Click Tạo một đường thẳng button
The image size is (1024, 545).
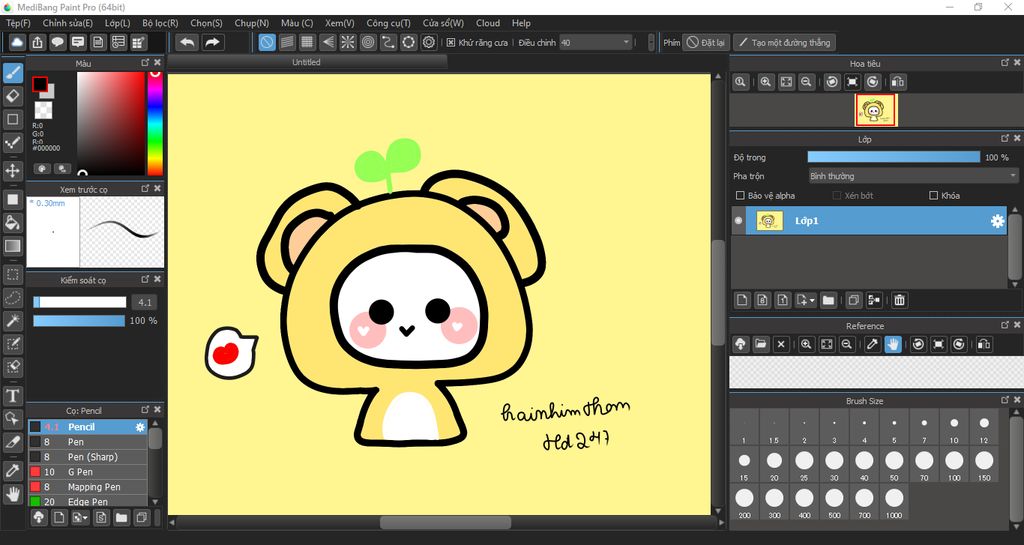784,42
